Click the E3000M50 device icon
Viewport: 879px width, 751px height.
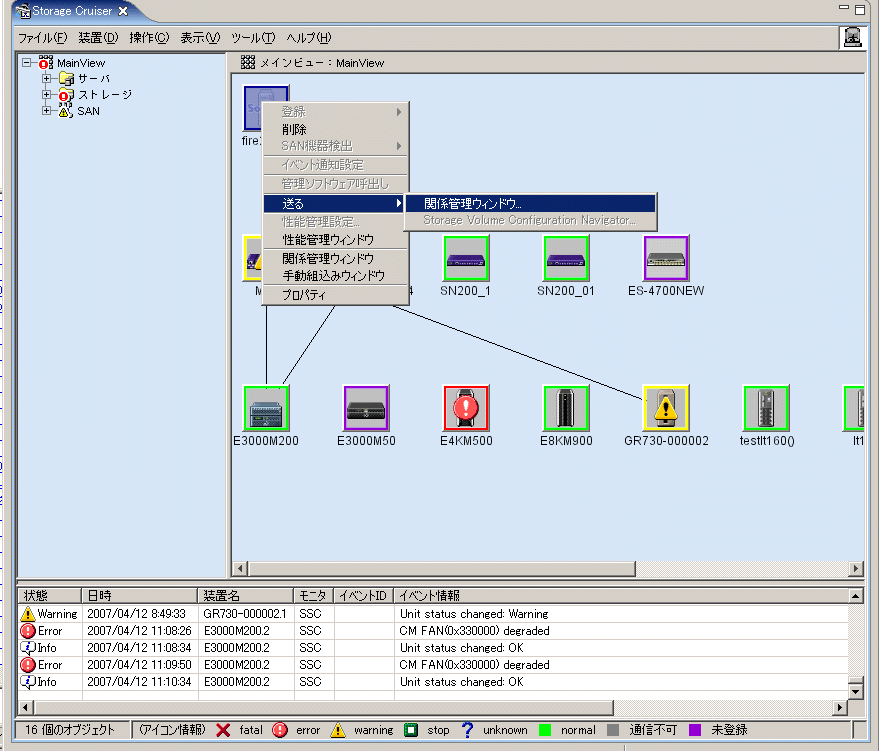[366, 408]
